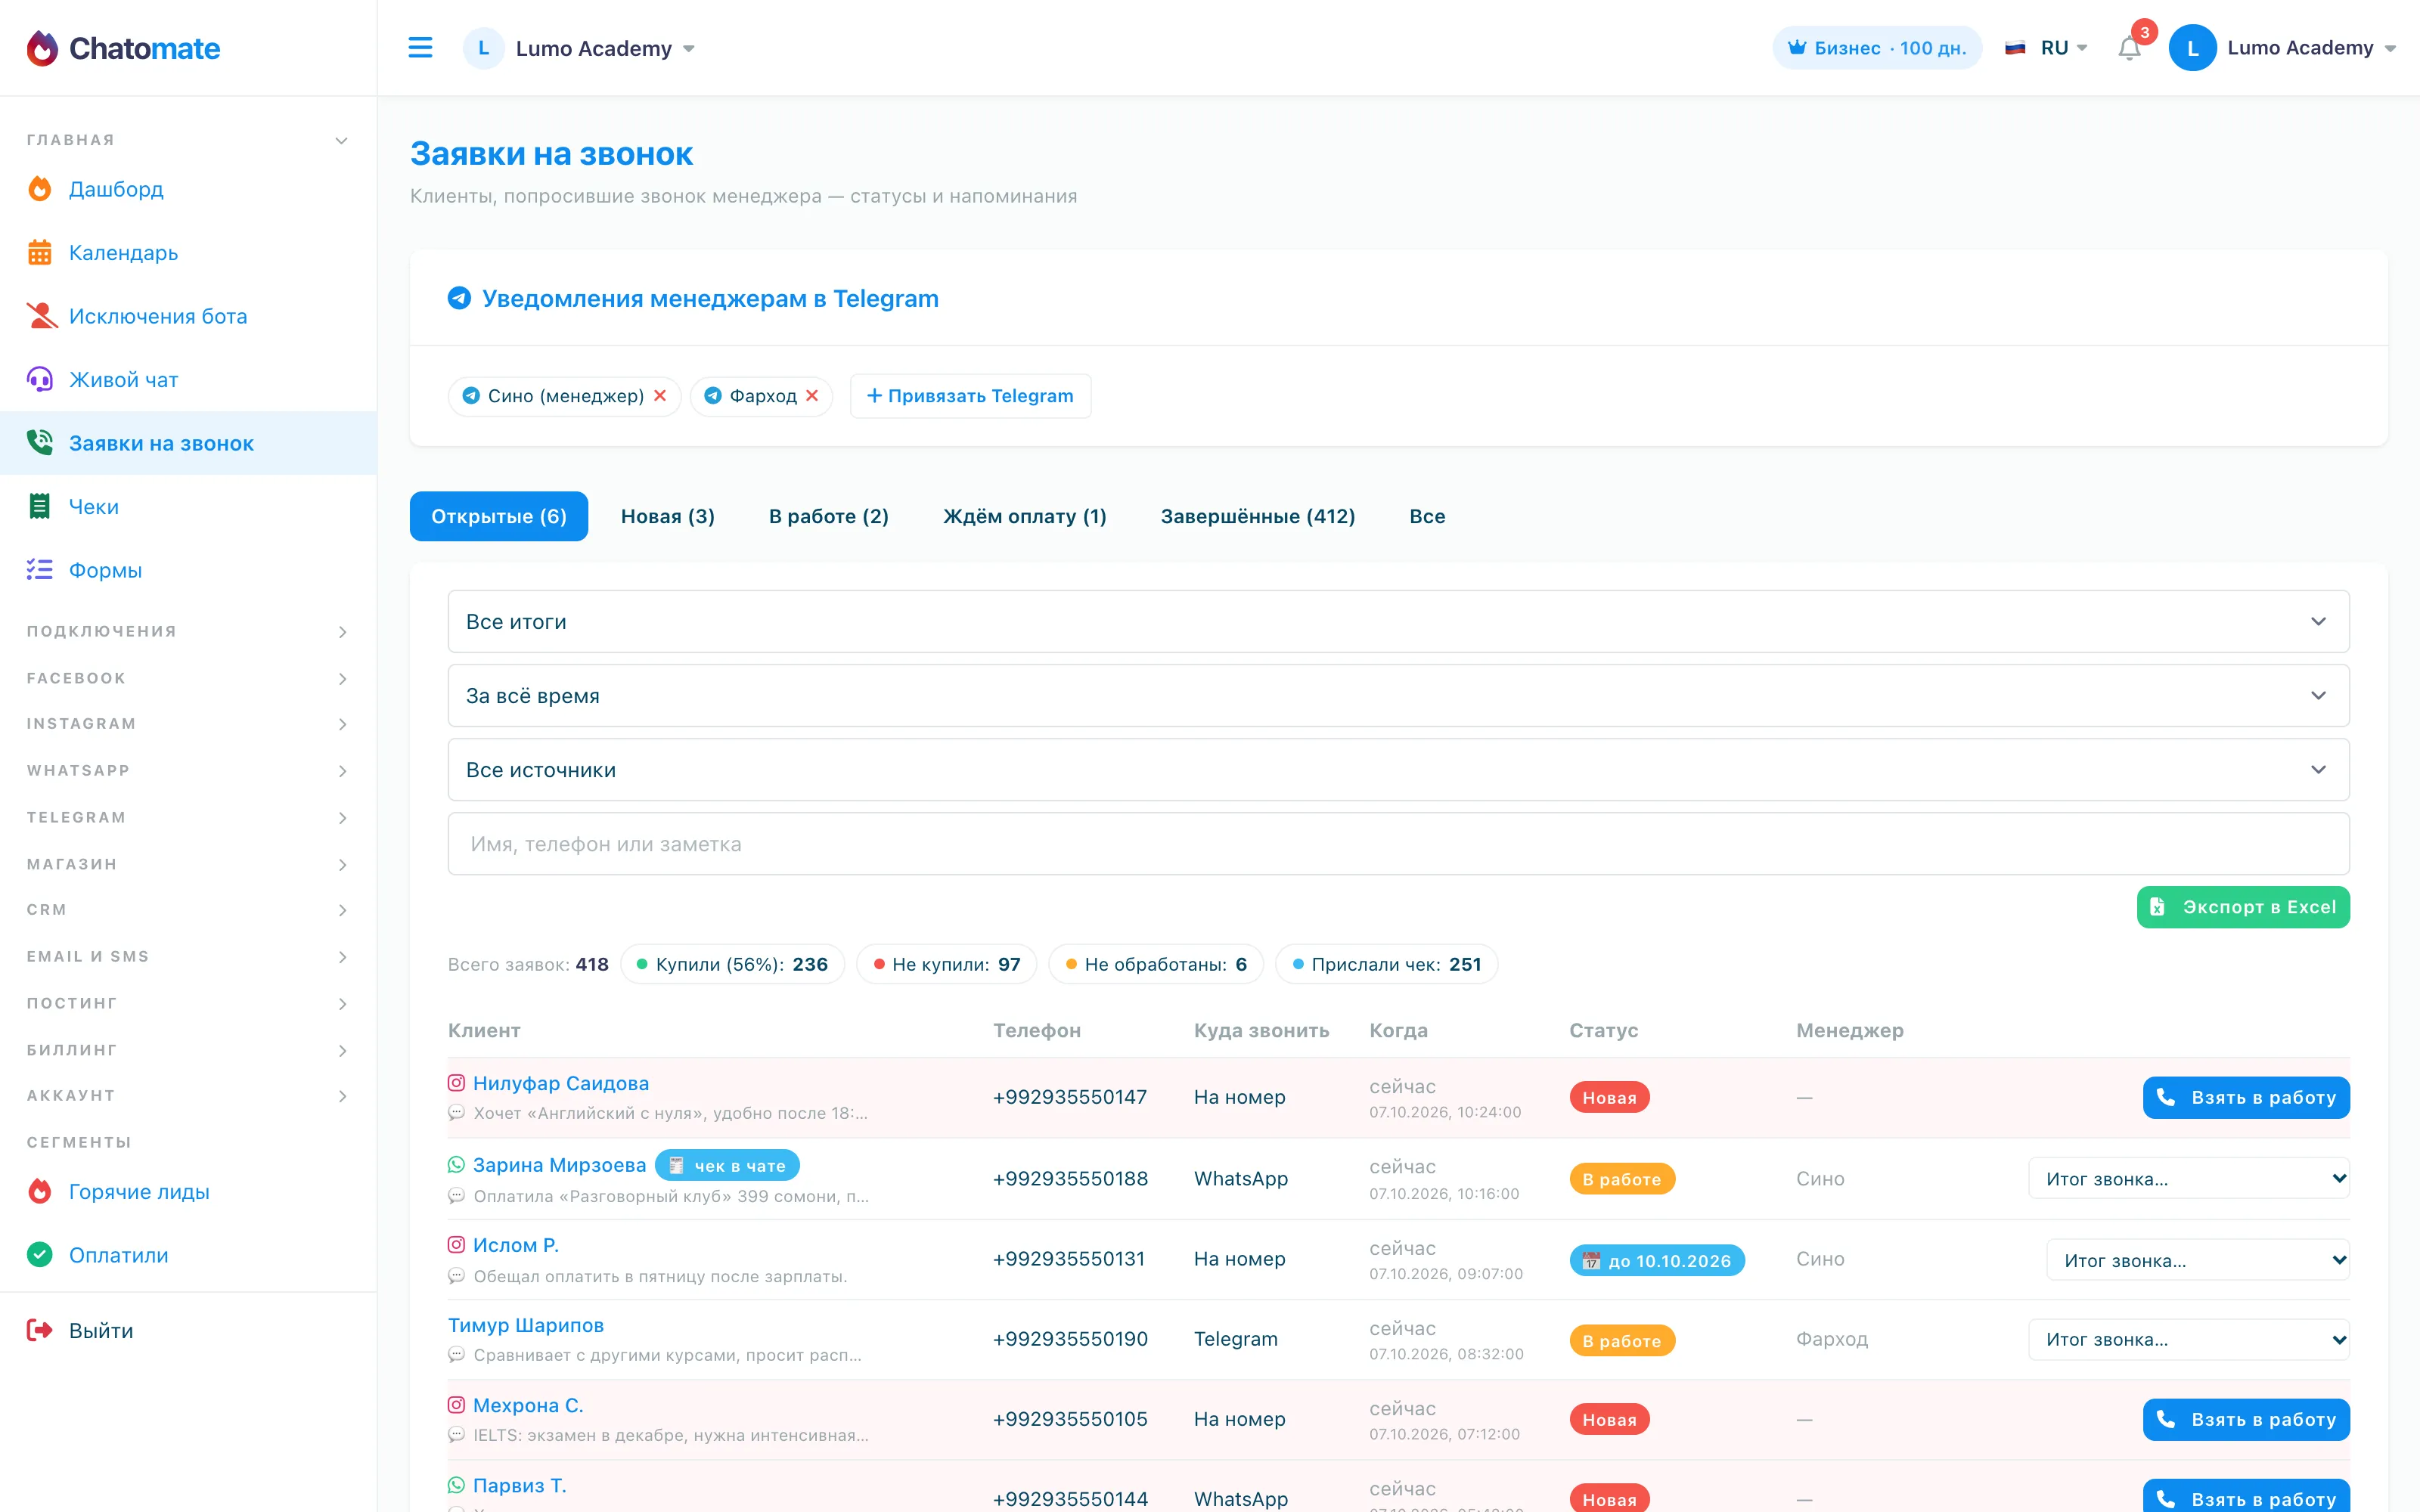This screenshot has height=1512, width=2420.
Task: Click Telegram icon in Сино chip
Action: (471, 396)
